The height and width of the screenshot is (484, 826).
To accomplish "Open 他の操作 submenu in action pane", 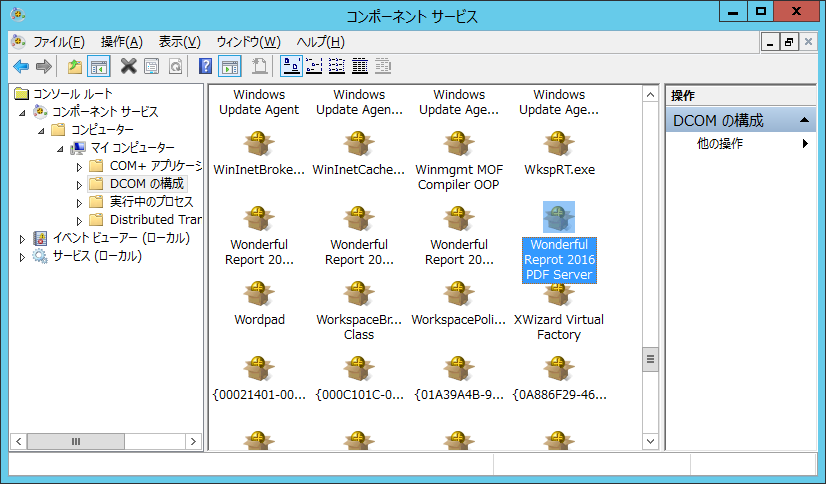I will [741, 143].
